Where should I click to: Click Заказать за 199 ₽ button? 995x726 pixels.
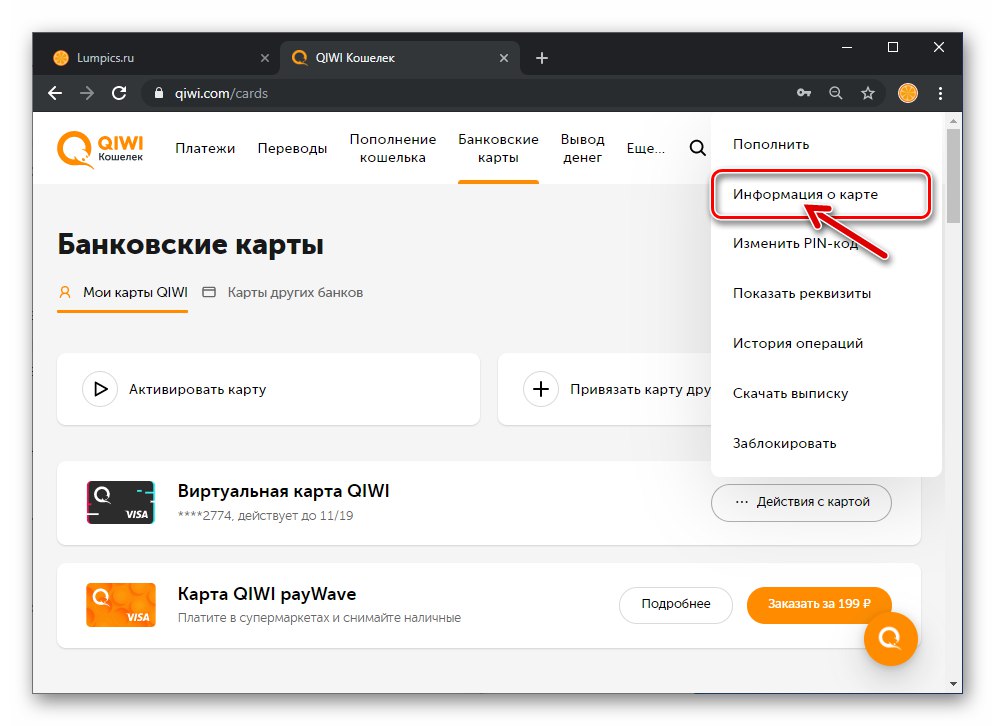[819, 604]
